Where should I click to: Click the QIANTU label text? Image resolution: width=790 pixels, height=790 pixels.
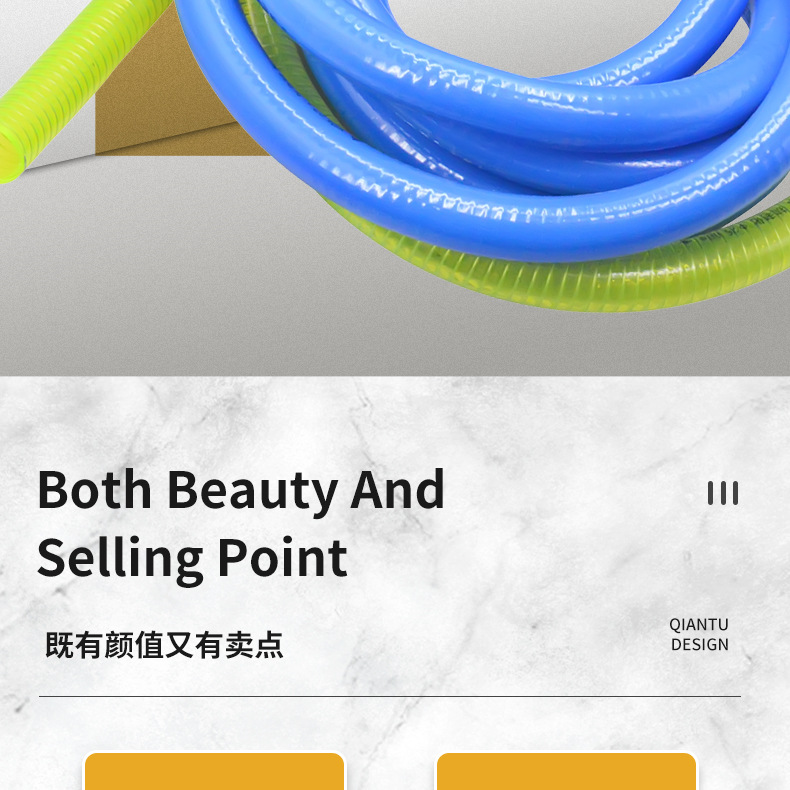coord(699,625)
